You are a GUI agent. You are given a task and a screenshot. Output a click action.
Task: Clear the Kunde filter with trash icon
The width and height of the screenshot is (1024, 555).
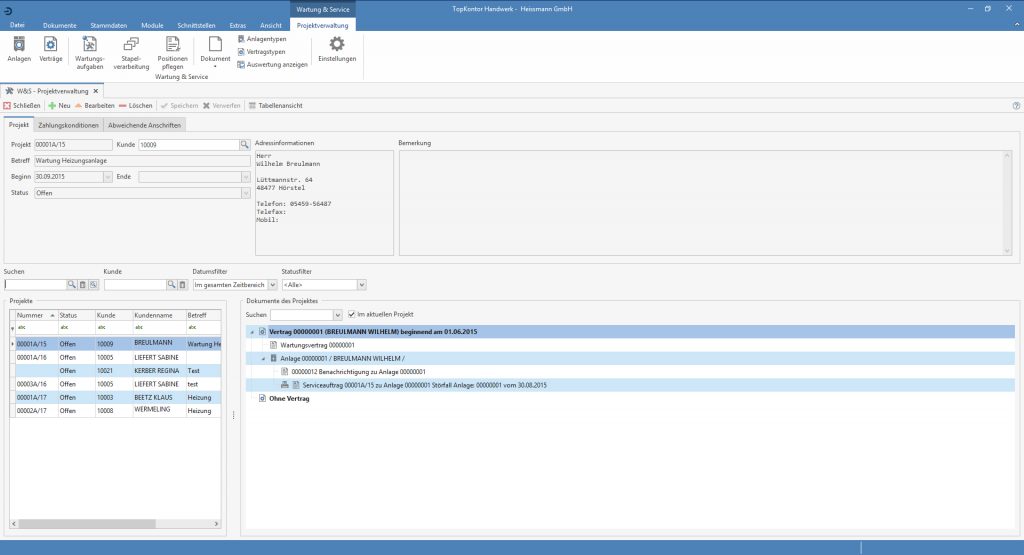click(x=182, y=285)
